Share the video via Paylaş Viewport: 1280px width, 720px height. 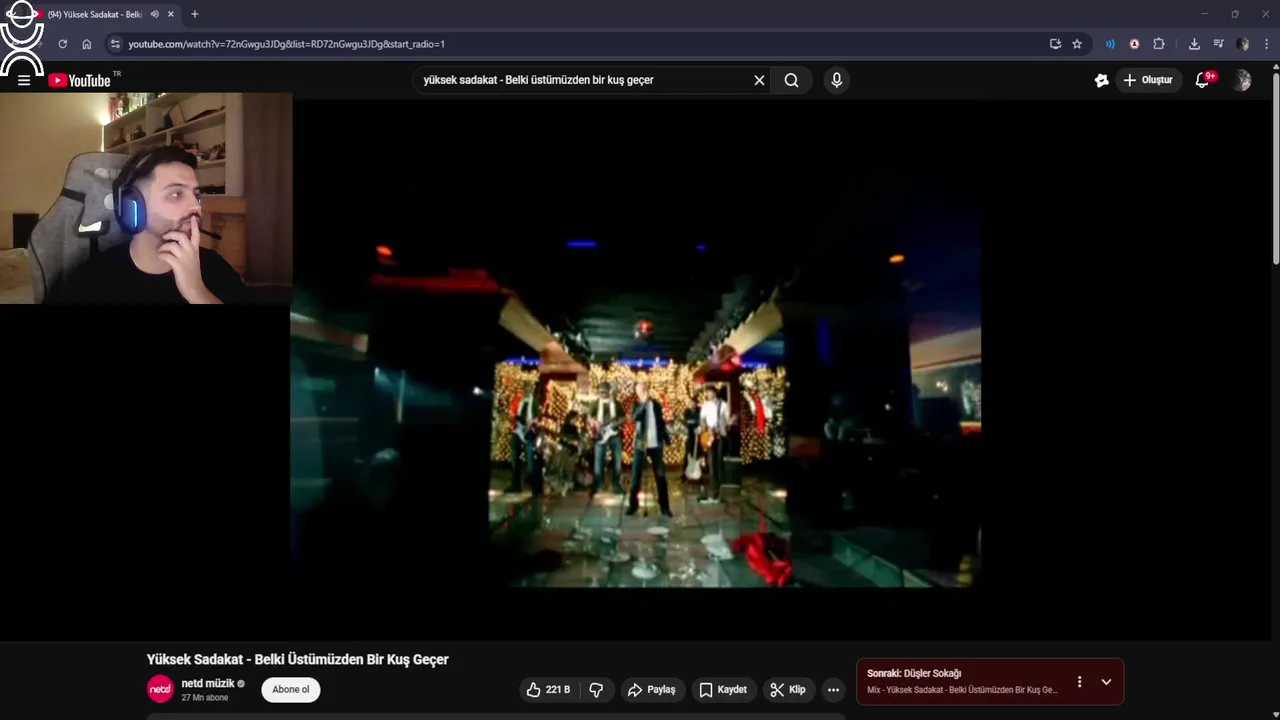(651, 690)
